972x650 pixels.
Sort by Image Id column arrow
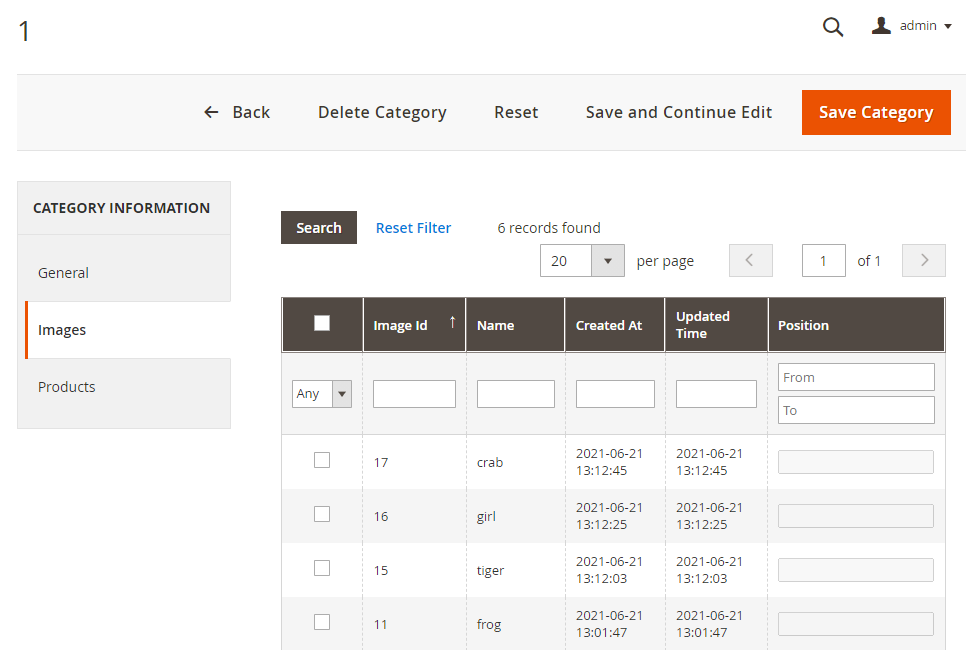pyautogui.click(x=452, y=321)
